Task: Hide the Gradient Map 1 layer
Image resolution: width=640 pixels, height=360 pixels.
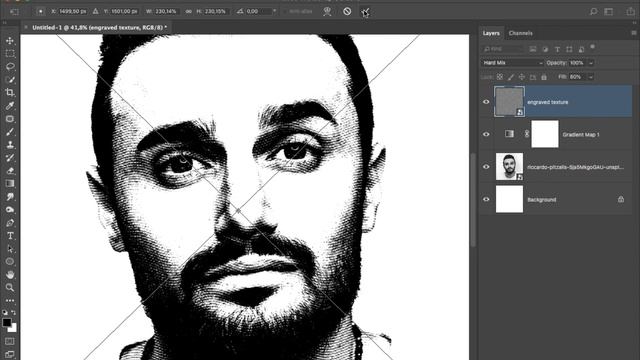Action: (x=486, y=134)
